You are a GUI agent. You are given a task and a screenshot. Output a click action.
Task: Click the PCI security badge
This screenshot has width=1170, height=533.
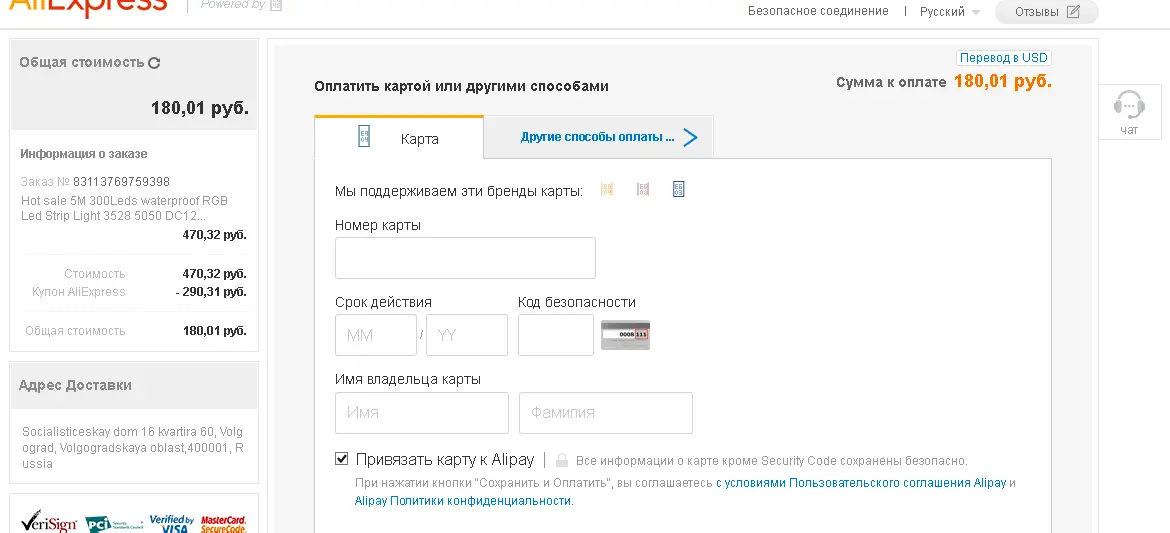pos(112,523)
